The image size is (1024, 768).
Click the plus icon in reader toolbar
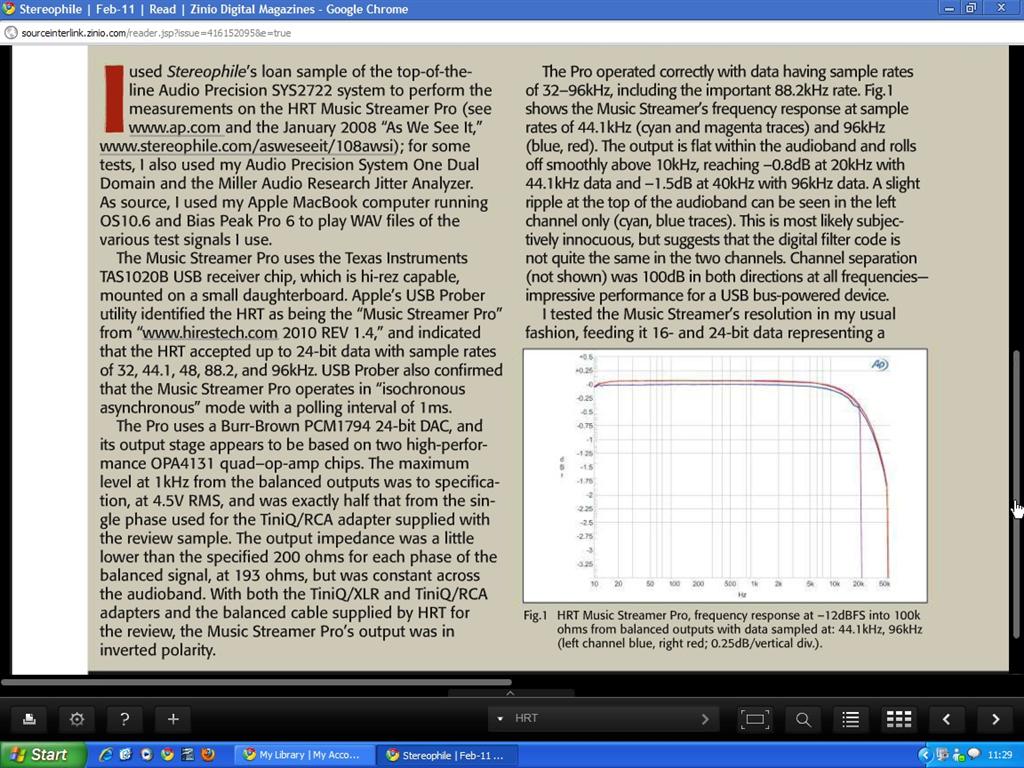[173, 719]
